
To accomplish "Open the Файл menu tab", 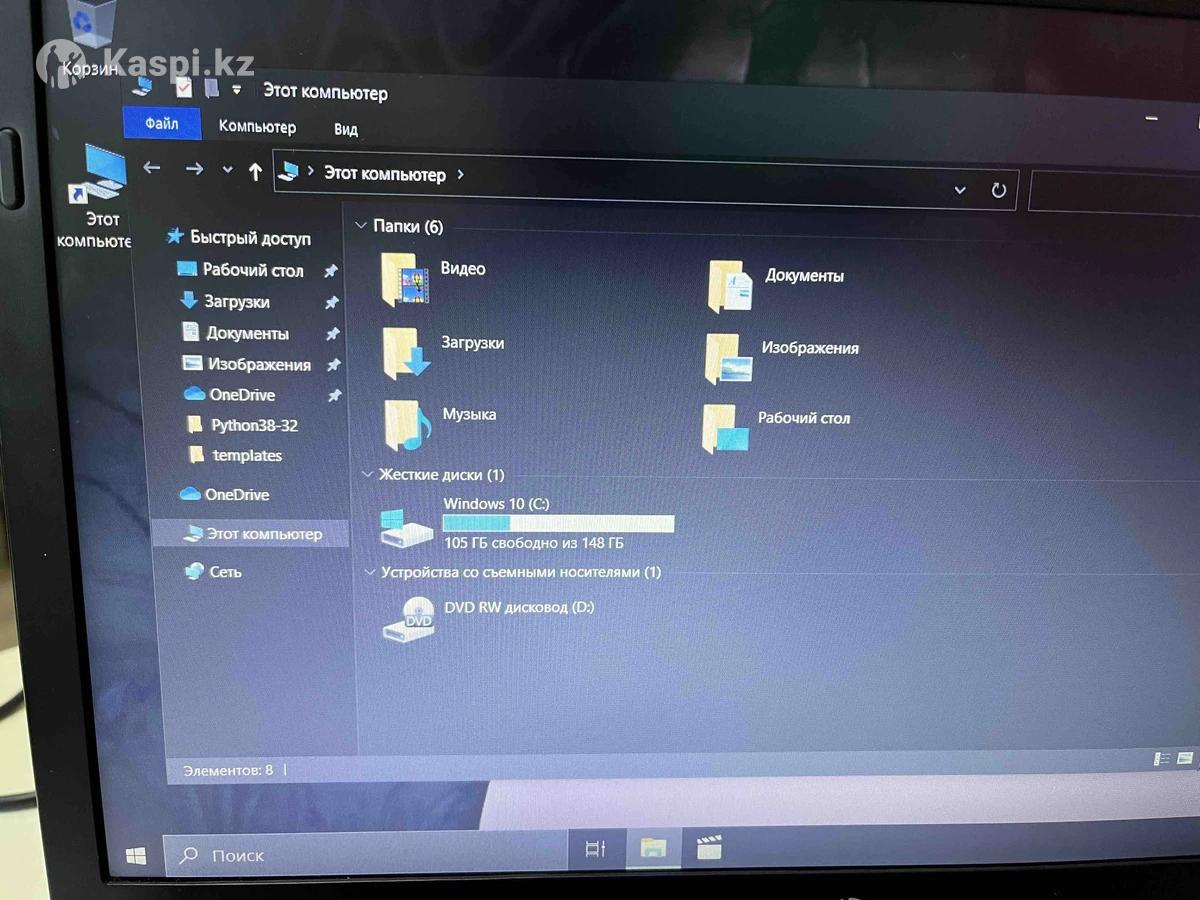I will click(161, 124).
